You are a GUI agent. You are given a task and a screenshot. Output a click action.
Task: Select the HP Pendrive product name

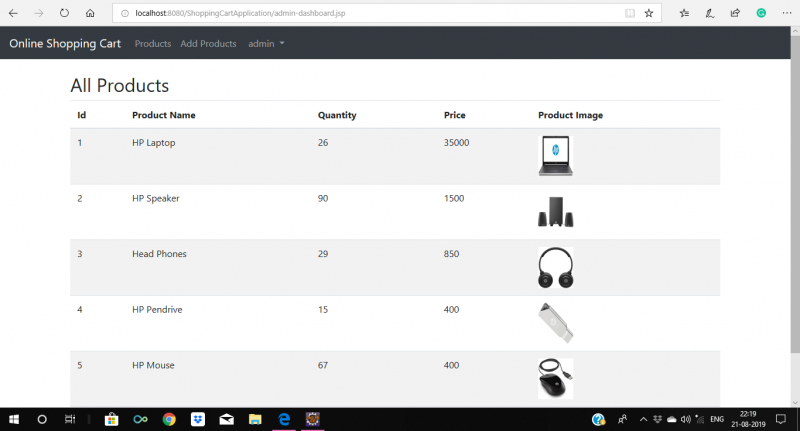coord(157,310)
